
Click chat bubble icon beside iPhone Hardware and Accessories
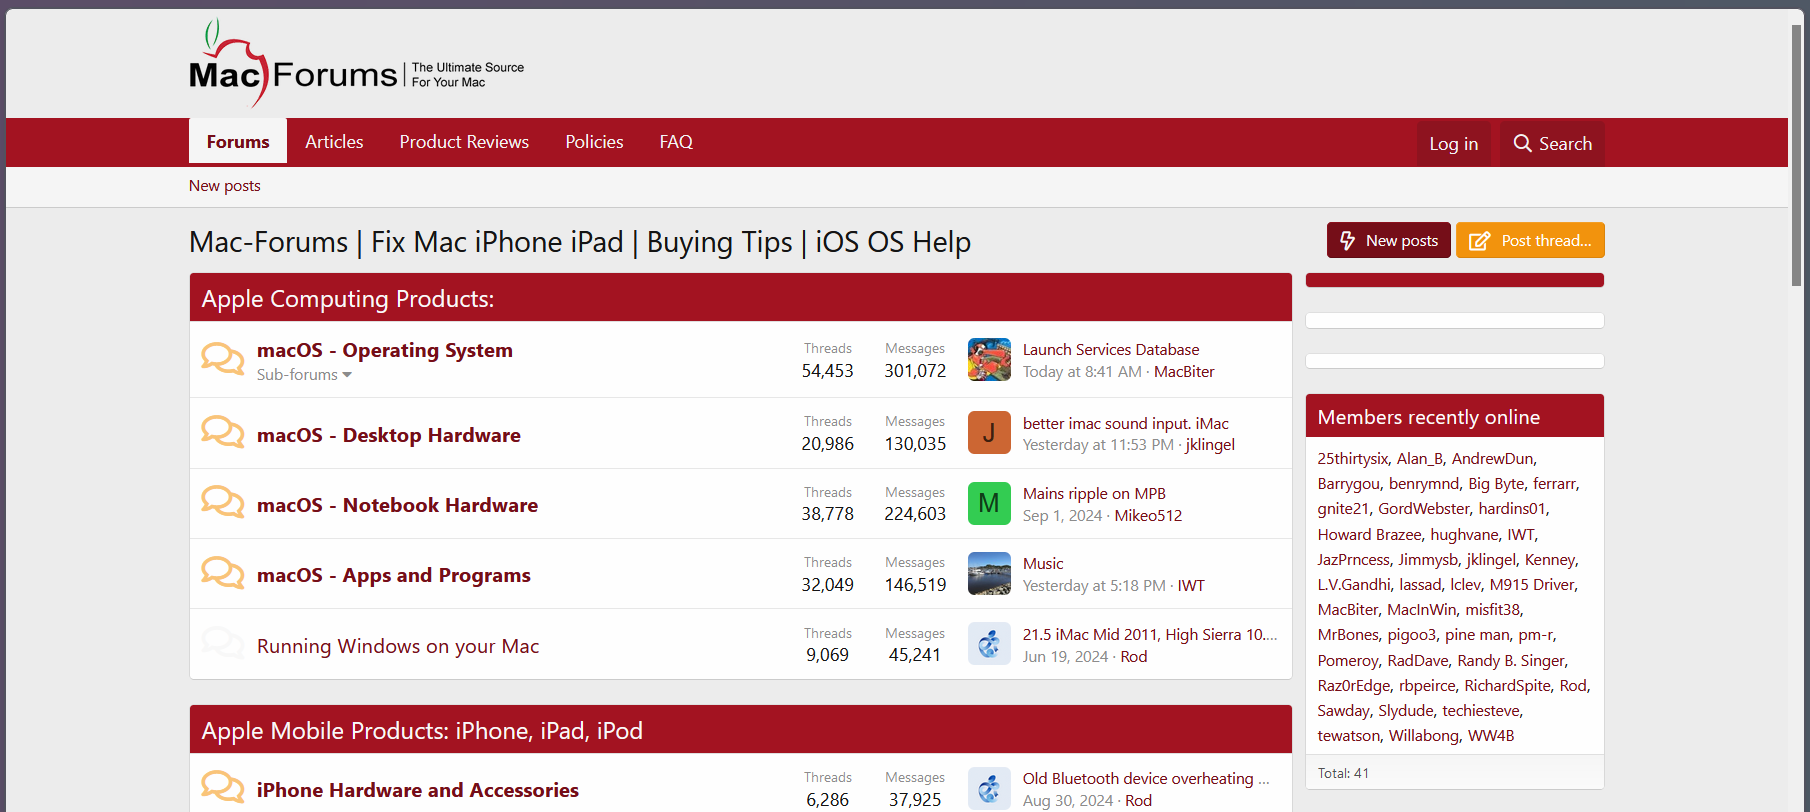pos(222,788)
